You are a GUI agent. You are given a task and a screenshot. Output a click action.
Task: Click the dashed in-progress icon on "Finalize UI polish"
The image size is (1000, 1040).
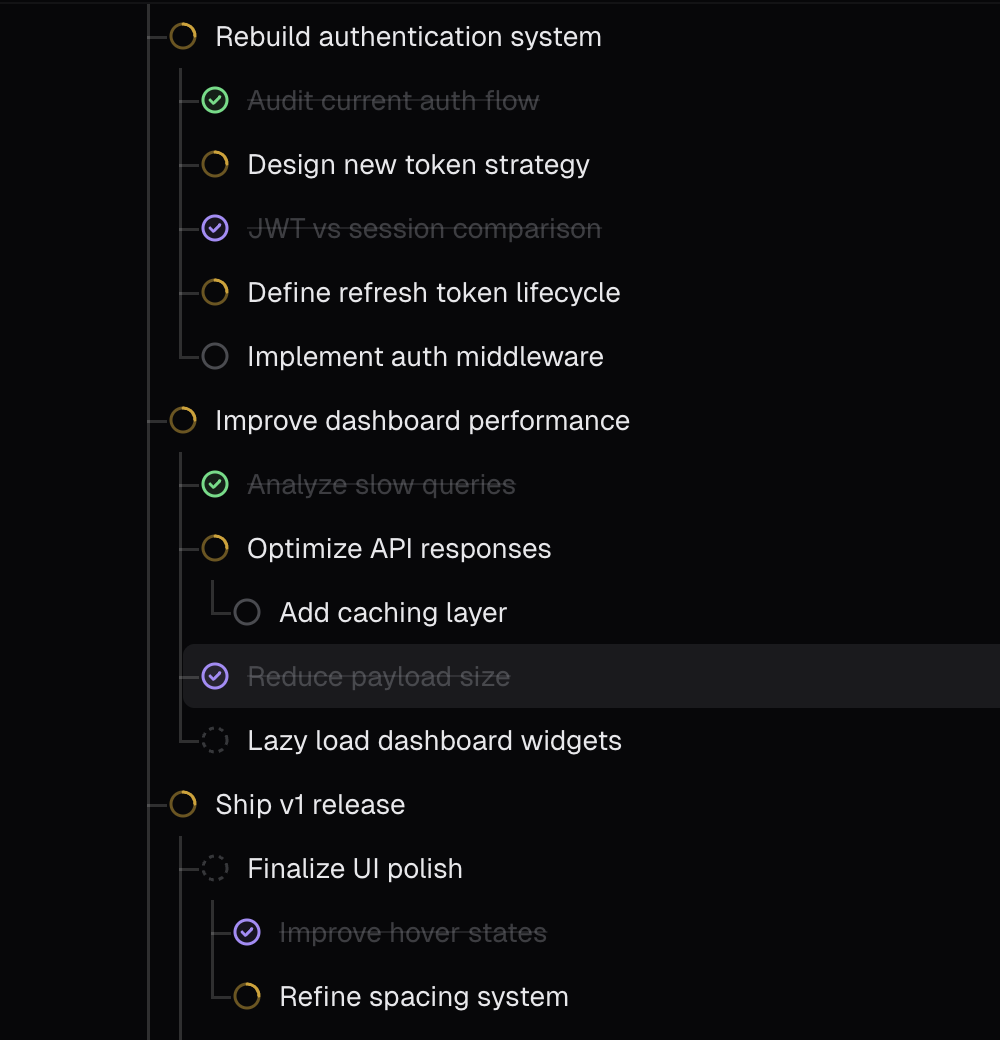pos(214,868)
